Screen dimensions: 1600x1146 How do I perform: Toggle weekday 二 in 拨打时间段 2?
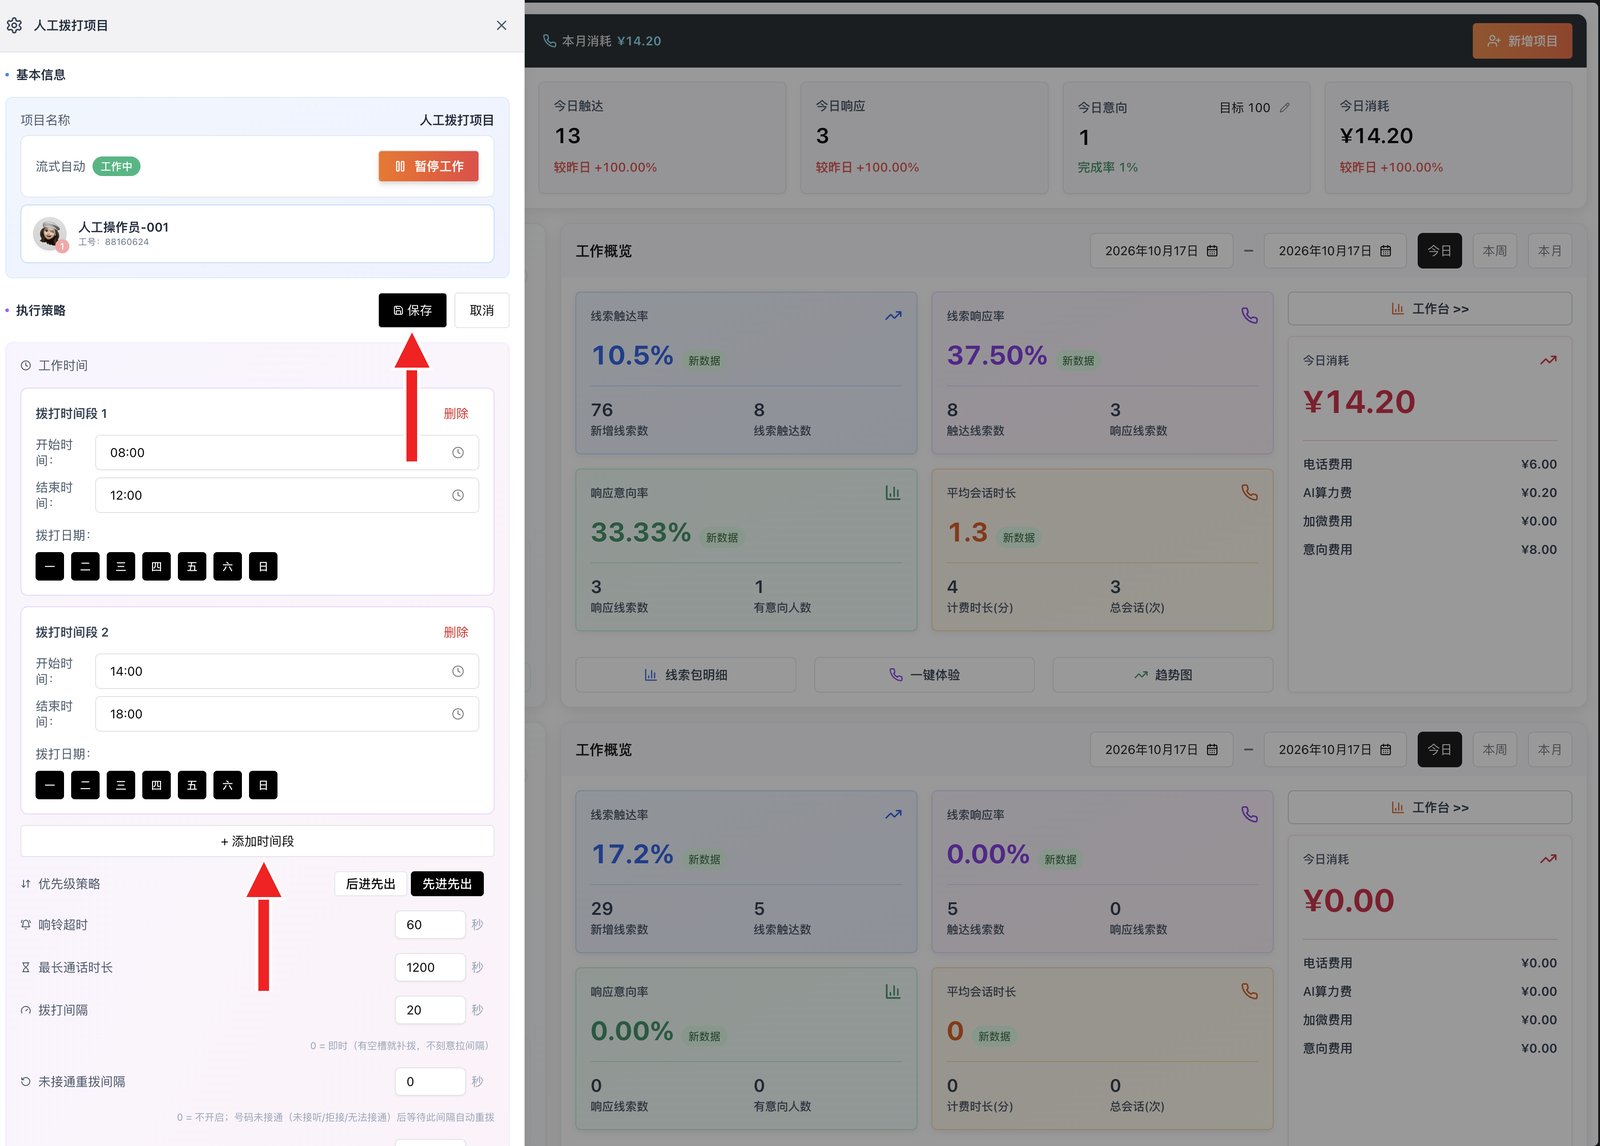coord(85,785)
